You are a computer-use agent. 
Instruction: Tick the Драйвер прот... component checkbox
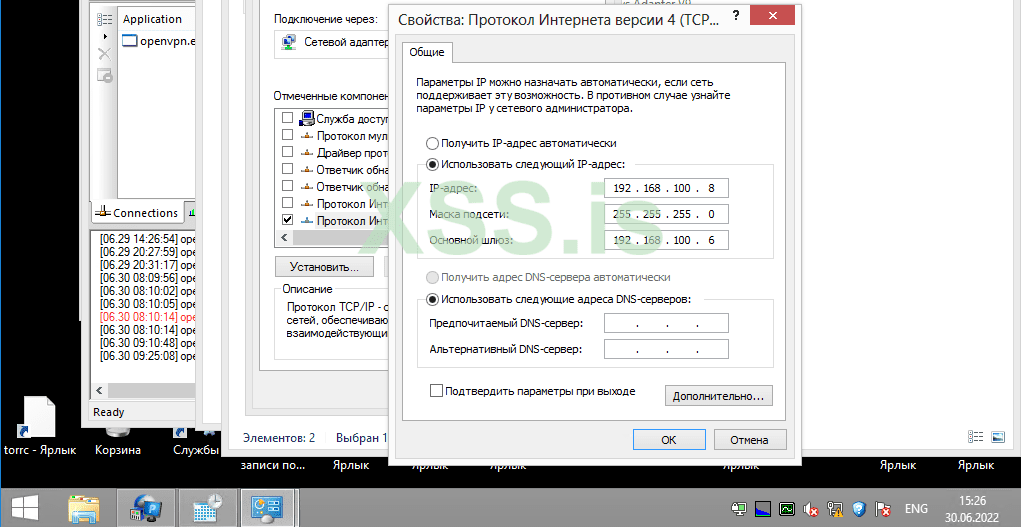tap(287, 152)
